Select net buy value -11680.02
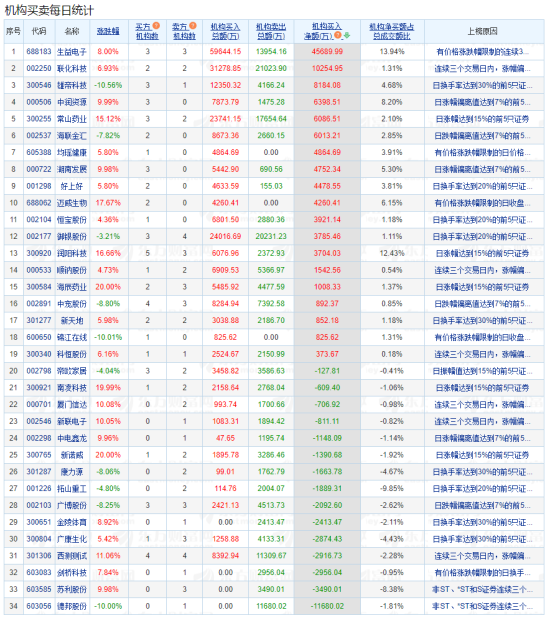 coord(327,606)
